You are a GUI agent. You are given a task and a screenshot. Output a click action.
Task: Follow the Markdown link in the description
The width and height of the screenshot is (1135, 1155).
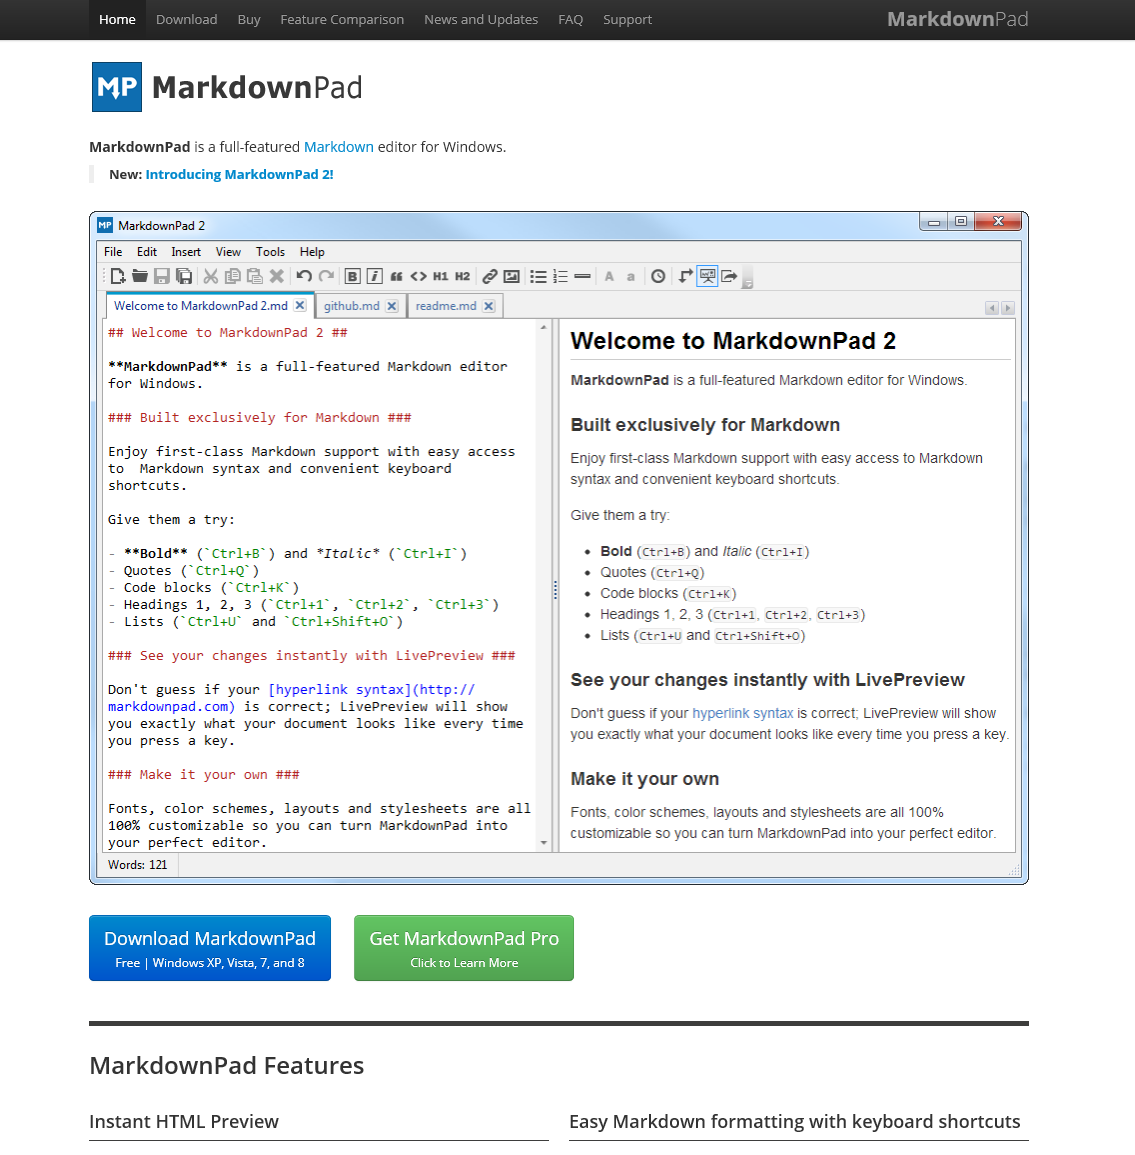point(339,147)
